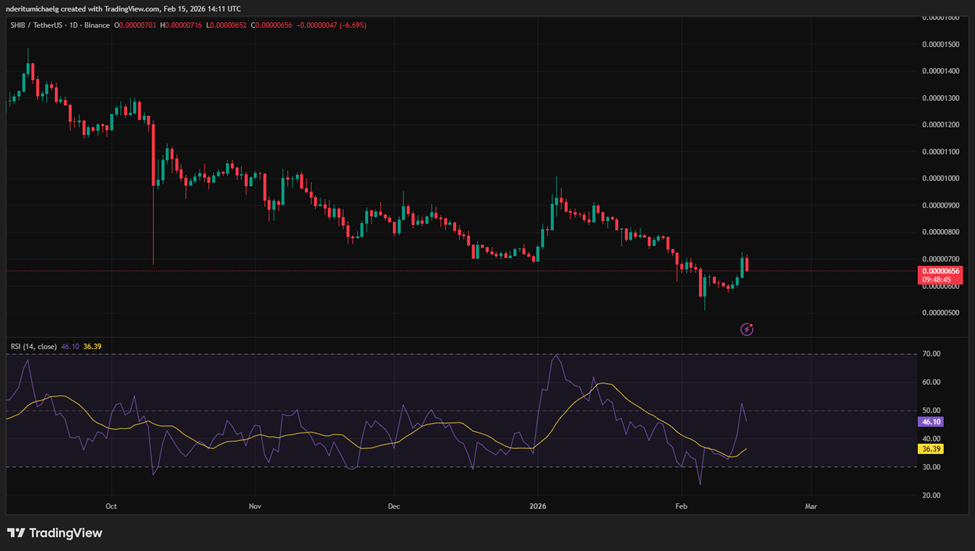975x551 pixels.
Task: Click the purple lightning event icon
Action: tap(746, 329)
